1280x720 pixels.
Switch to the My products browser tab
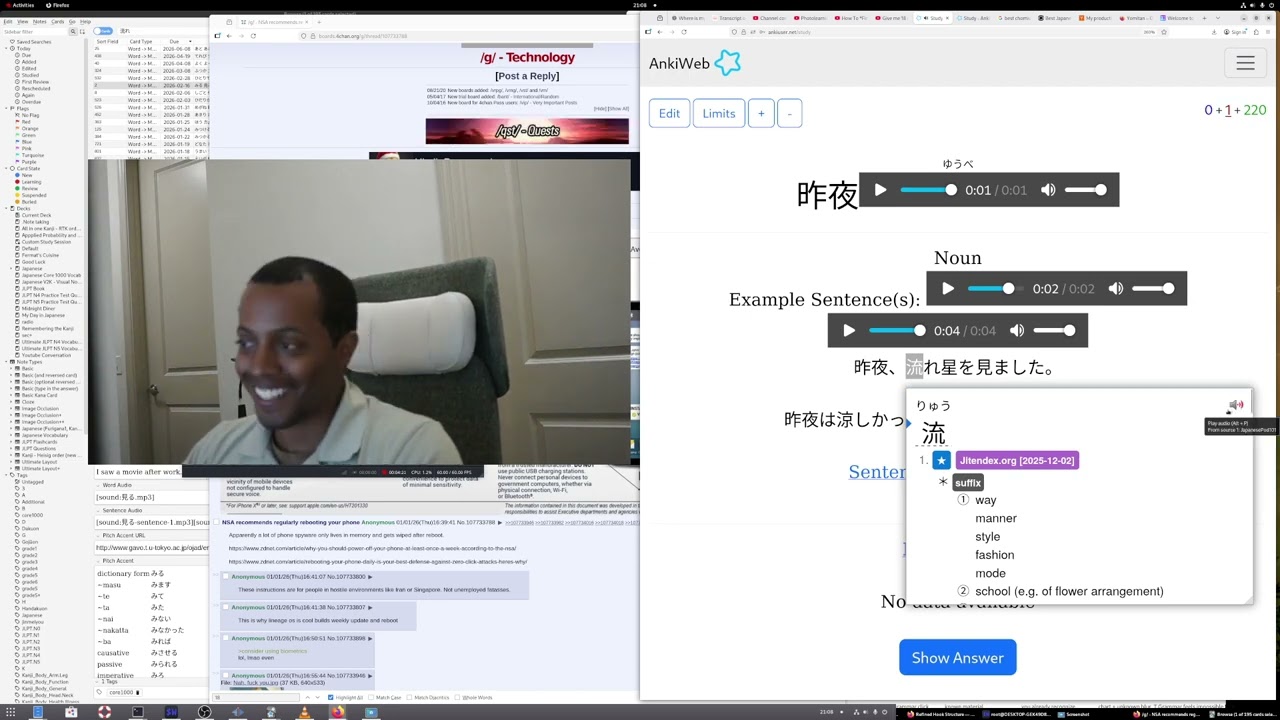coord(1096,18)
